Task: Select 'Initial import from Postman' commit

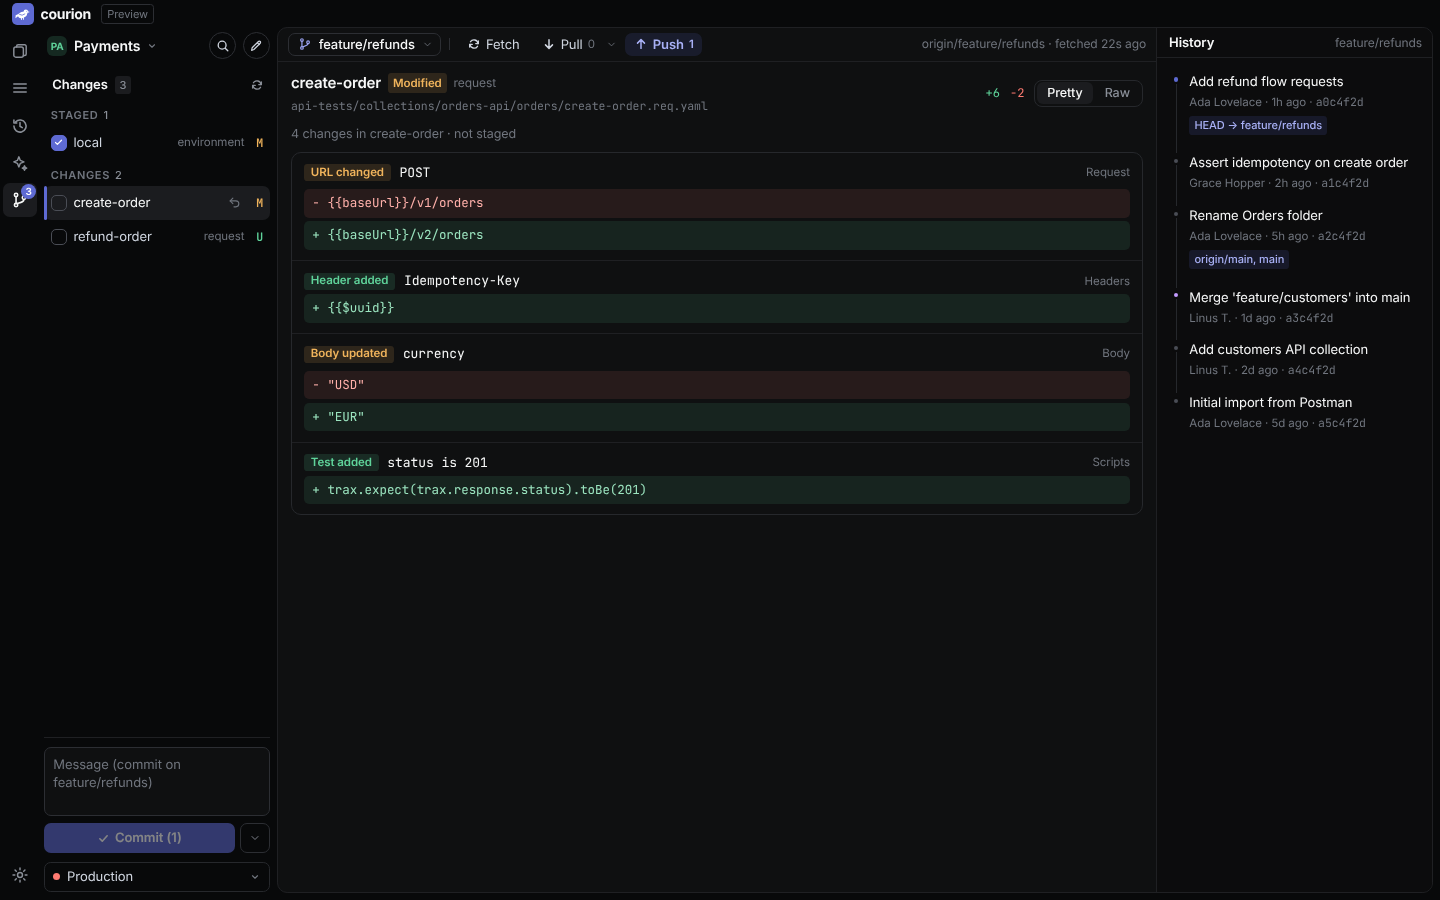Action: click(x=1270, y=403)
